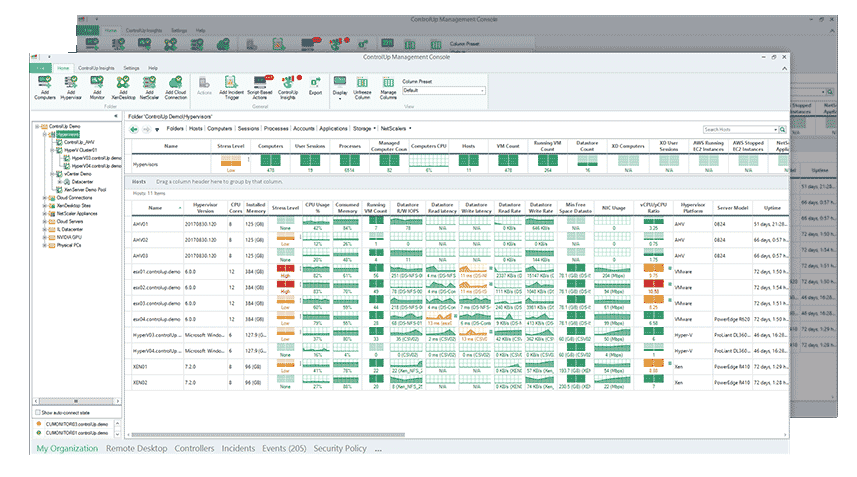Open the navigation history dropdown arrow
Image resolution: width=857 pixels, height=477 pixels.
157,129
